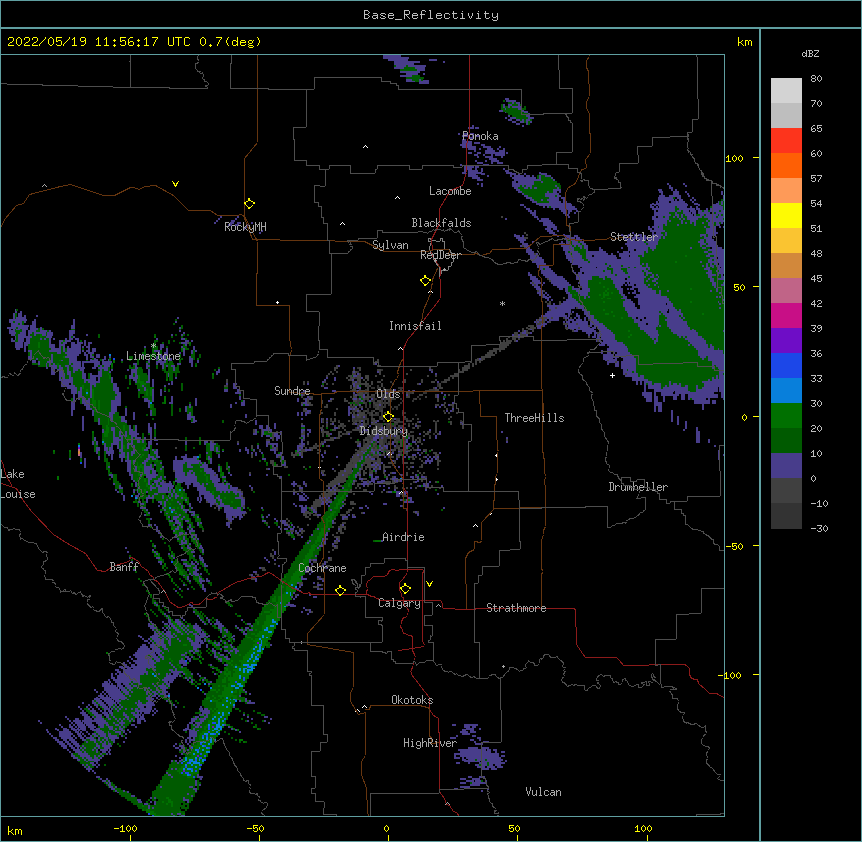Click the Base_Reflectivity title text
This screenshot has width=862, height=842.
pos(431,15)
